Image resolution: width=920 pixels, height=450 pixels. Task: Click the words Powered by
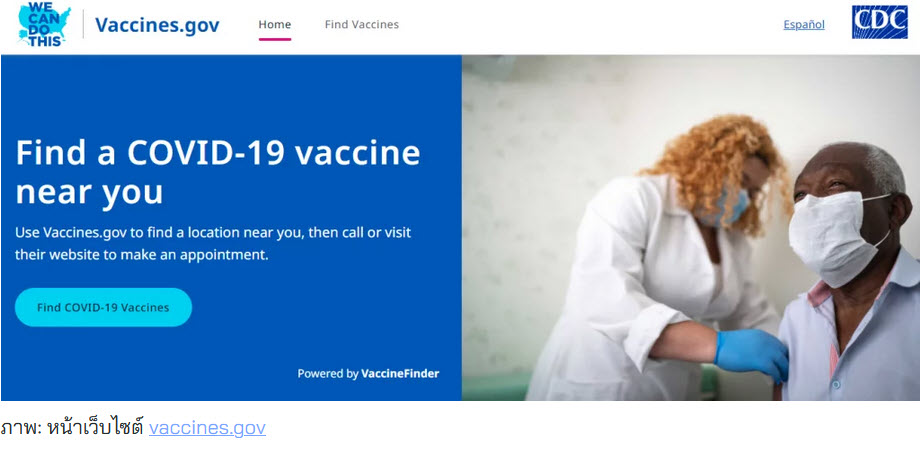[327, 374]
